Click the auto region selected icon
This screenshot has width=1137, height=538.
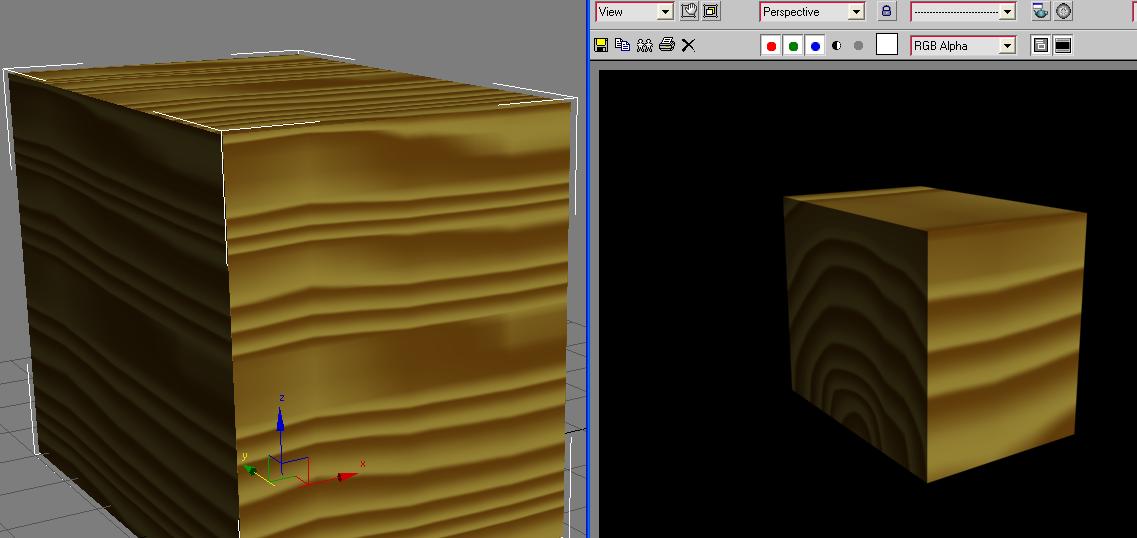pos(711,11)
